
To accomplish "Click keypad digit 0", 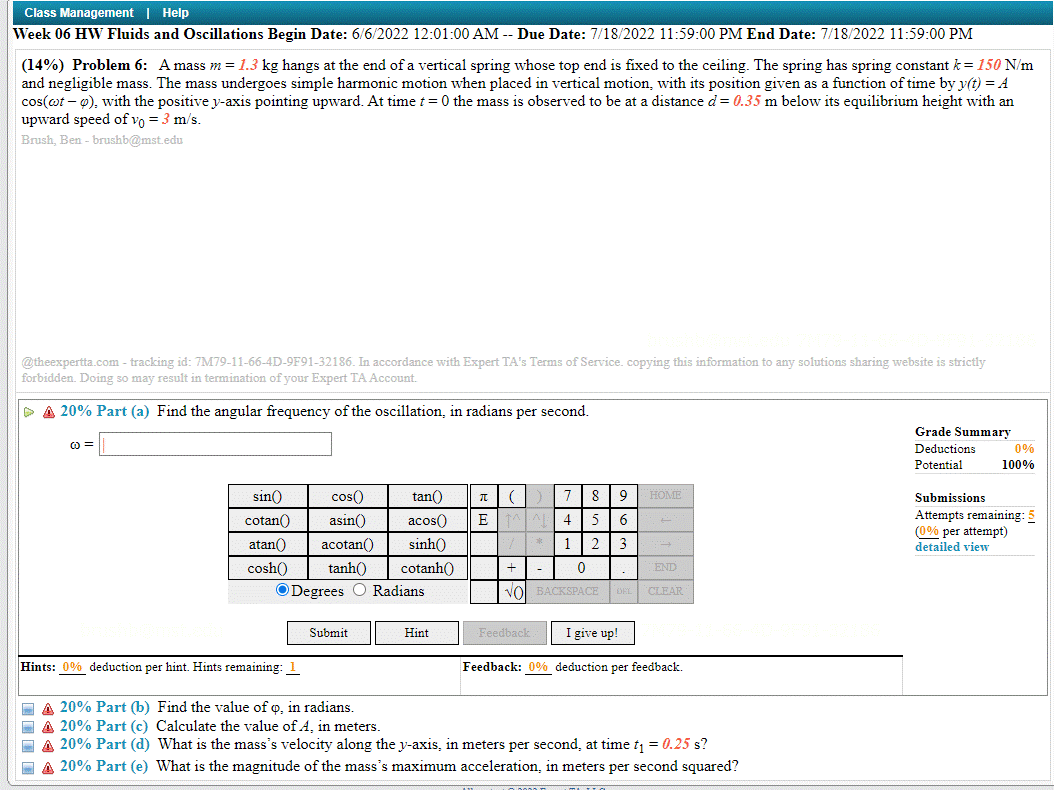I will [x=581, y=568].
